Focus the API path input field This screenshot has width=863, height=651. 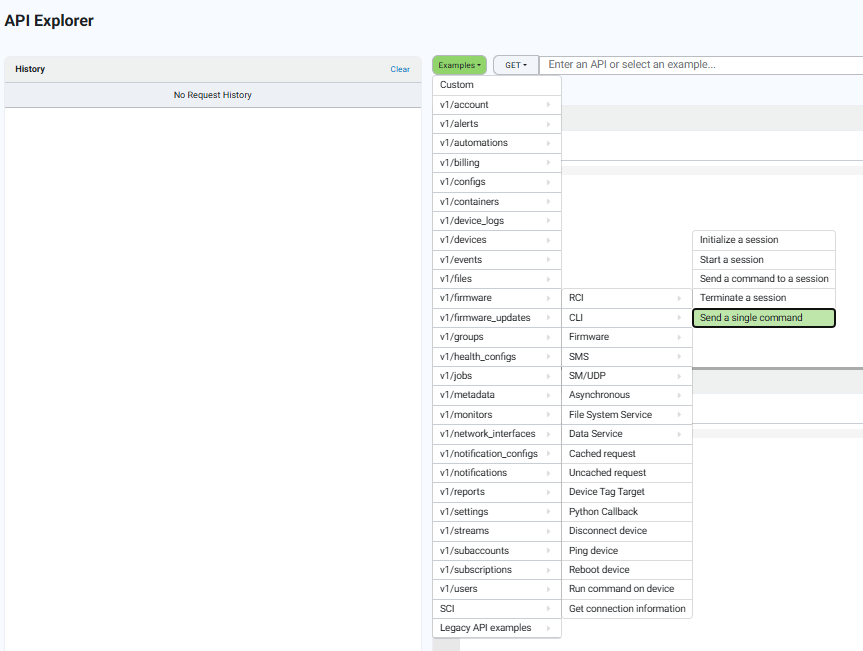(x=701, y=65)
